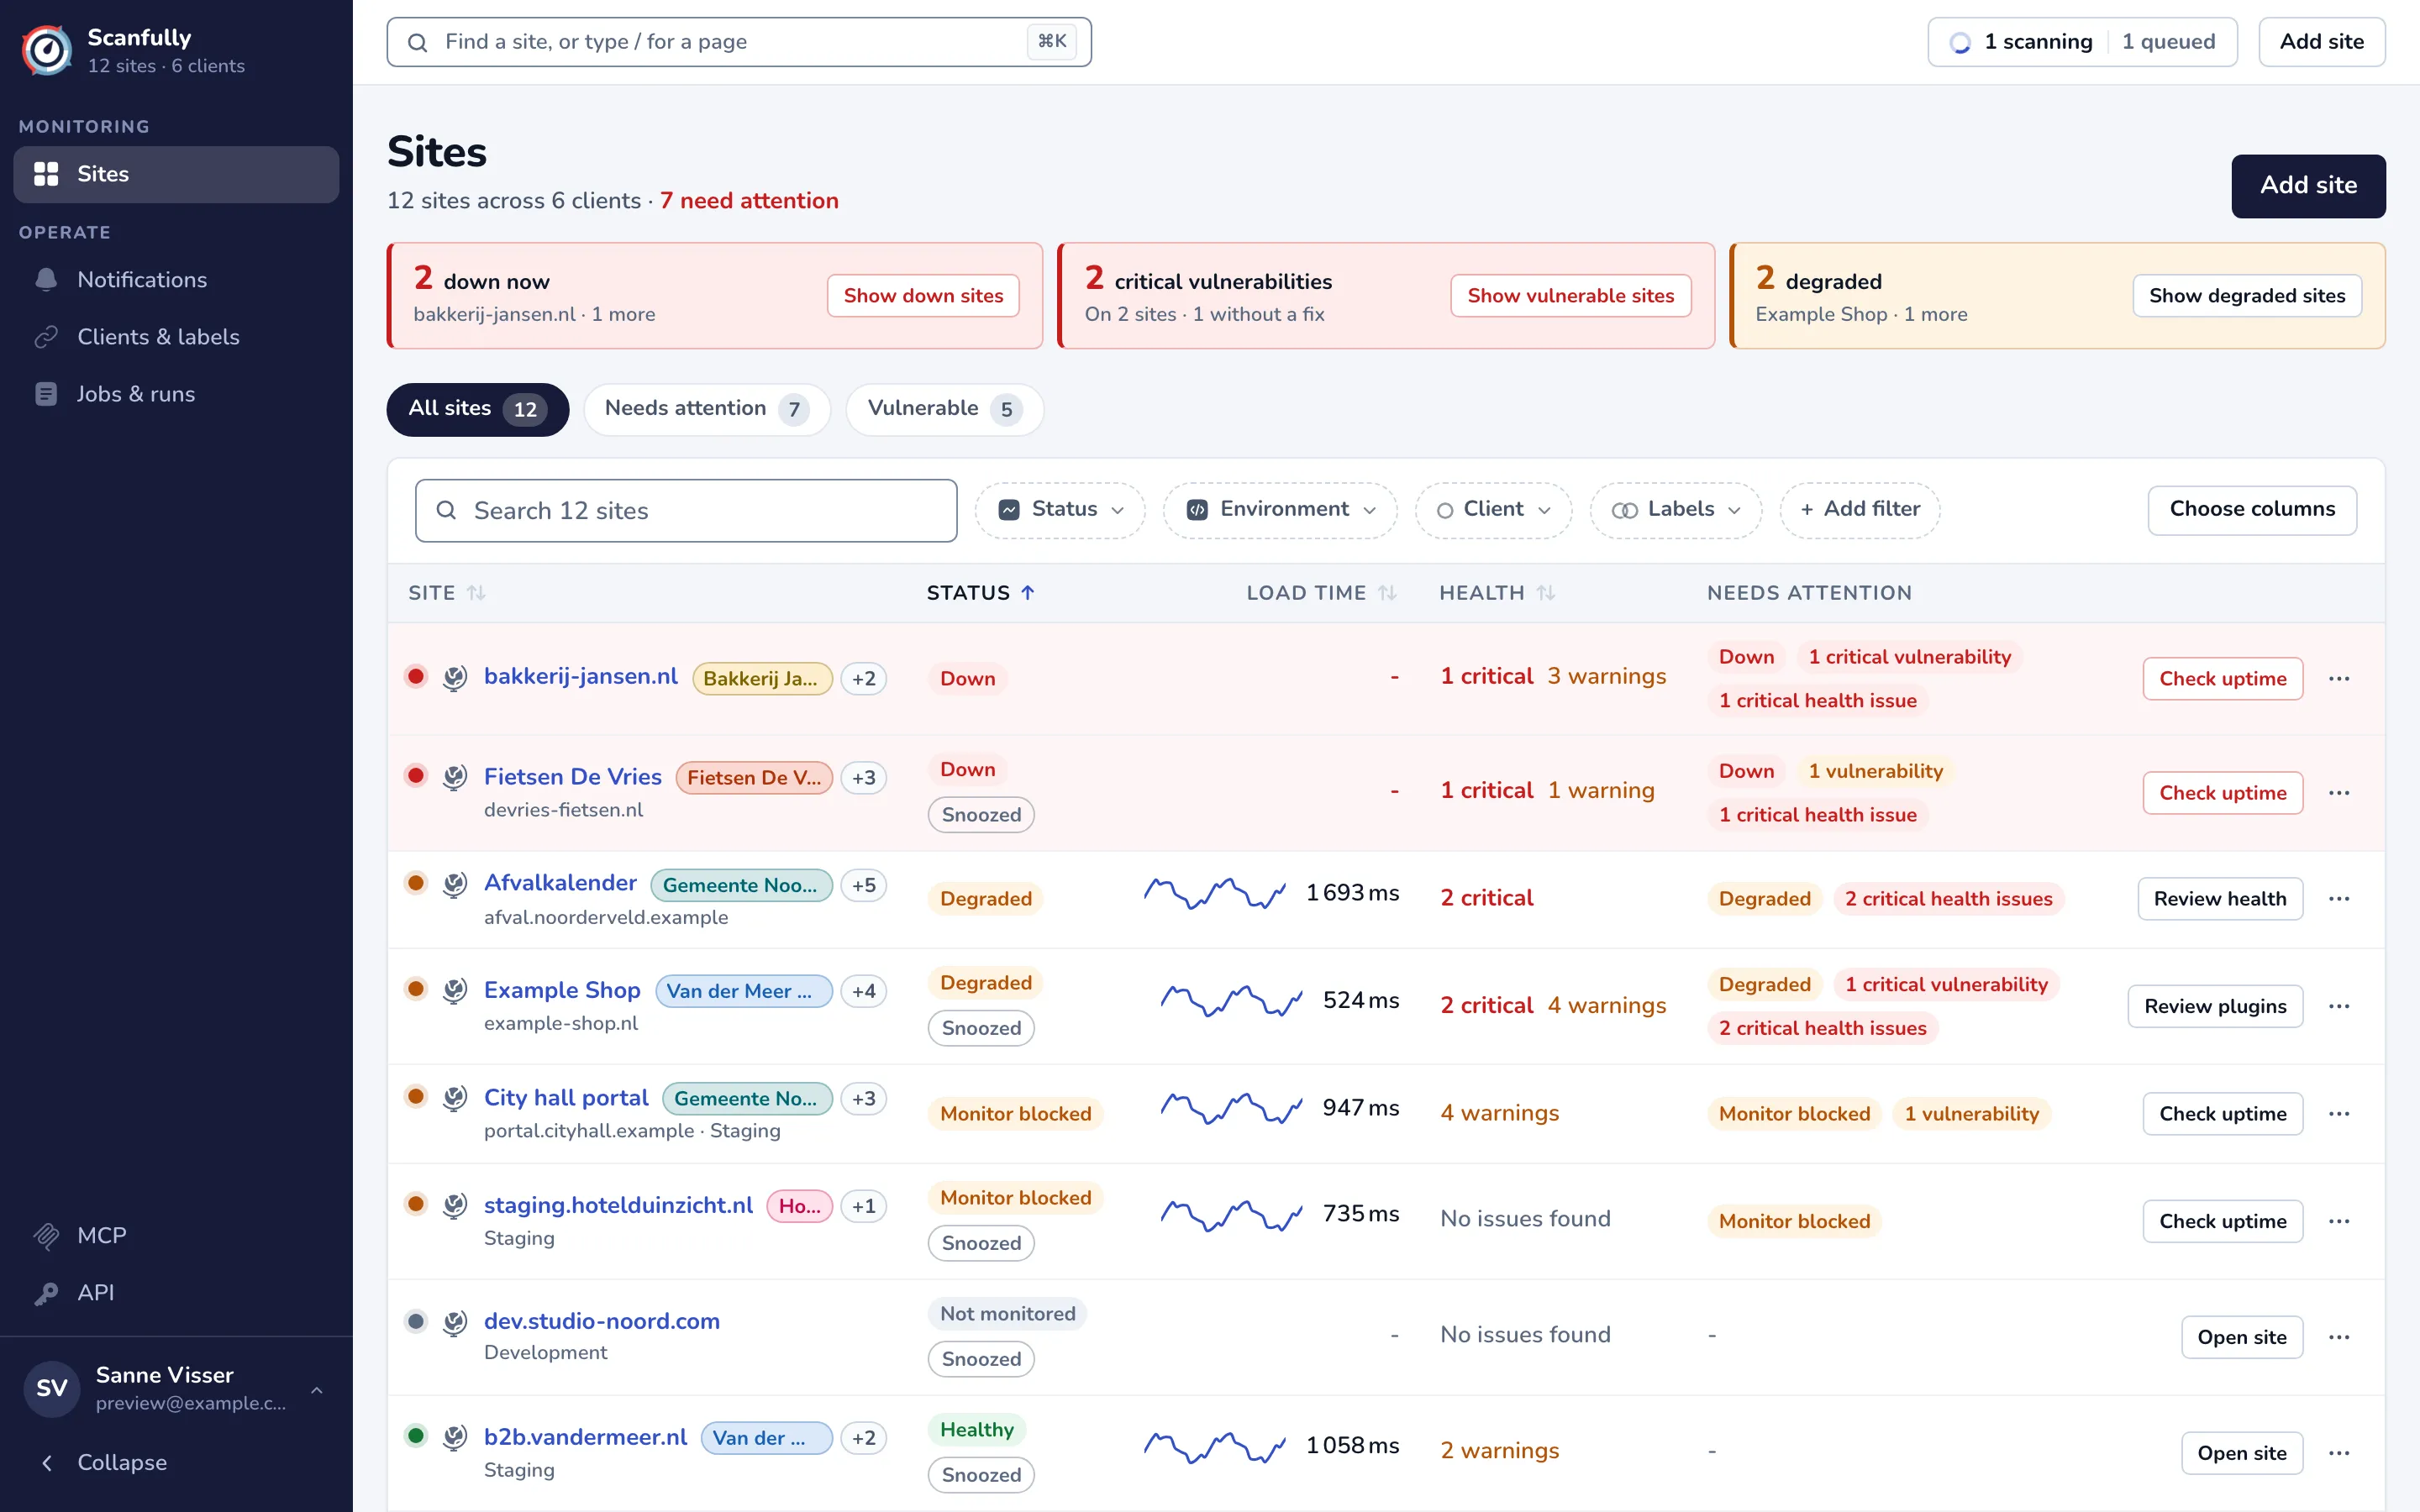
Task: Click the Add filter option
Action: [1860, 510]
